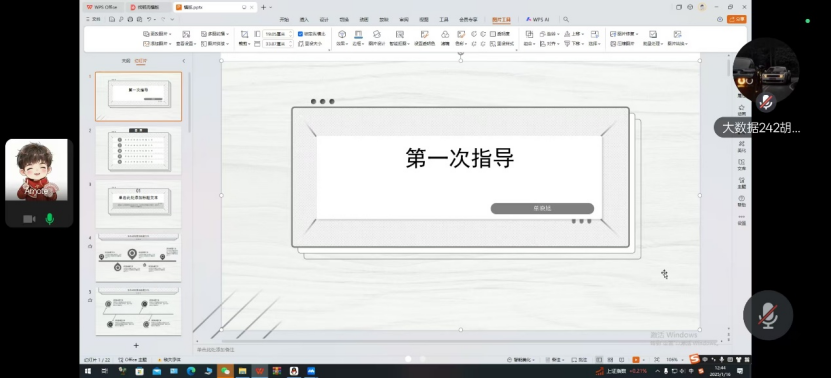Image resolution: width=831 pixels, height=378 pixels.
Task: Select the 图片工具 ribbon tab
Action: tap(501, 20)
